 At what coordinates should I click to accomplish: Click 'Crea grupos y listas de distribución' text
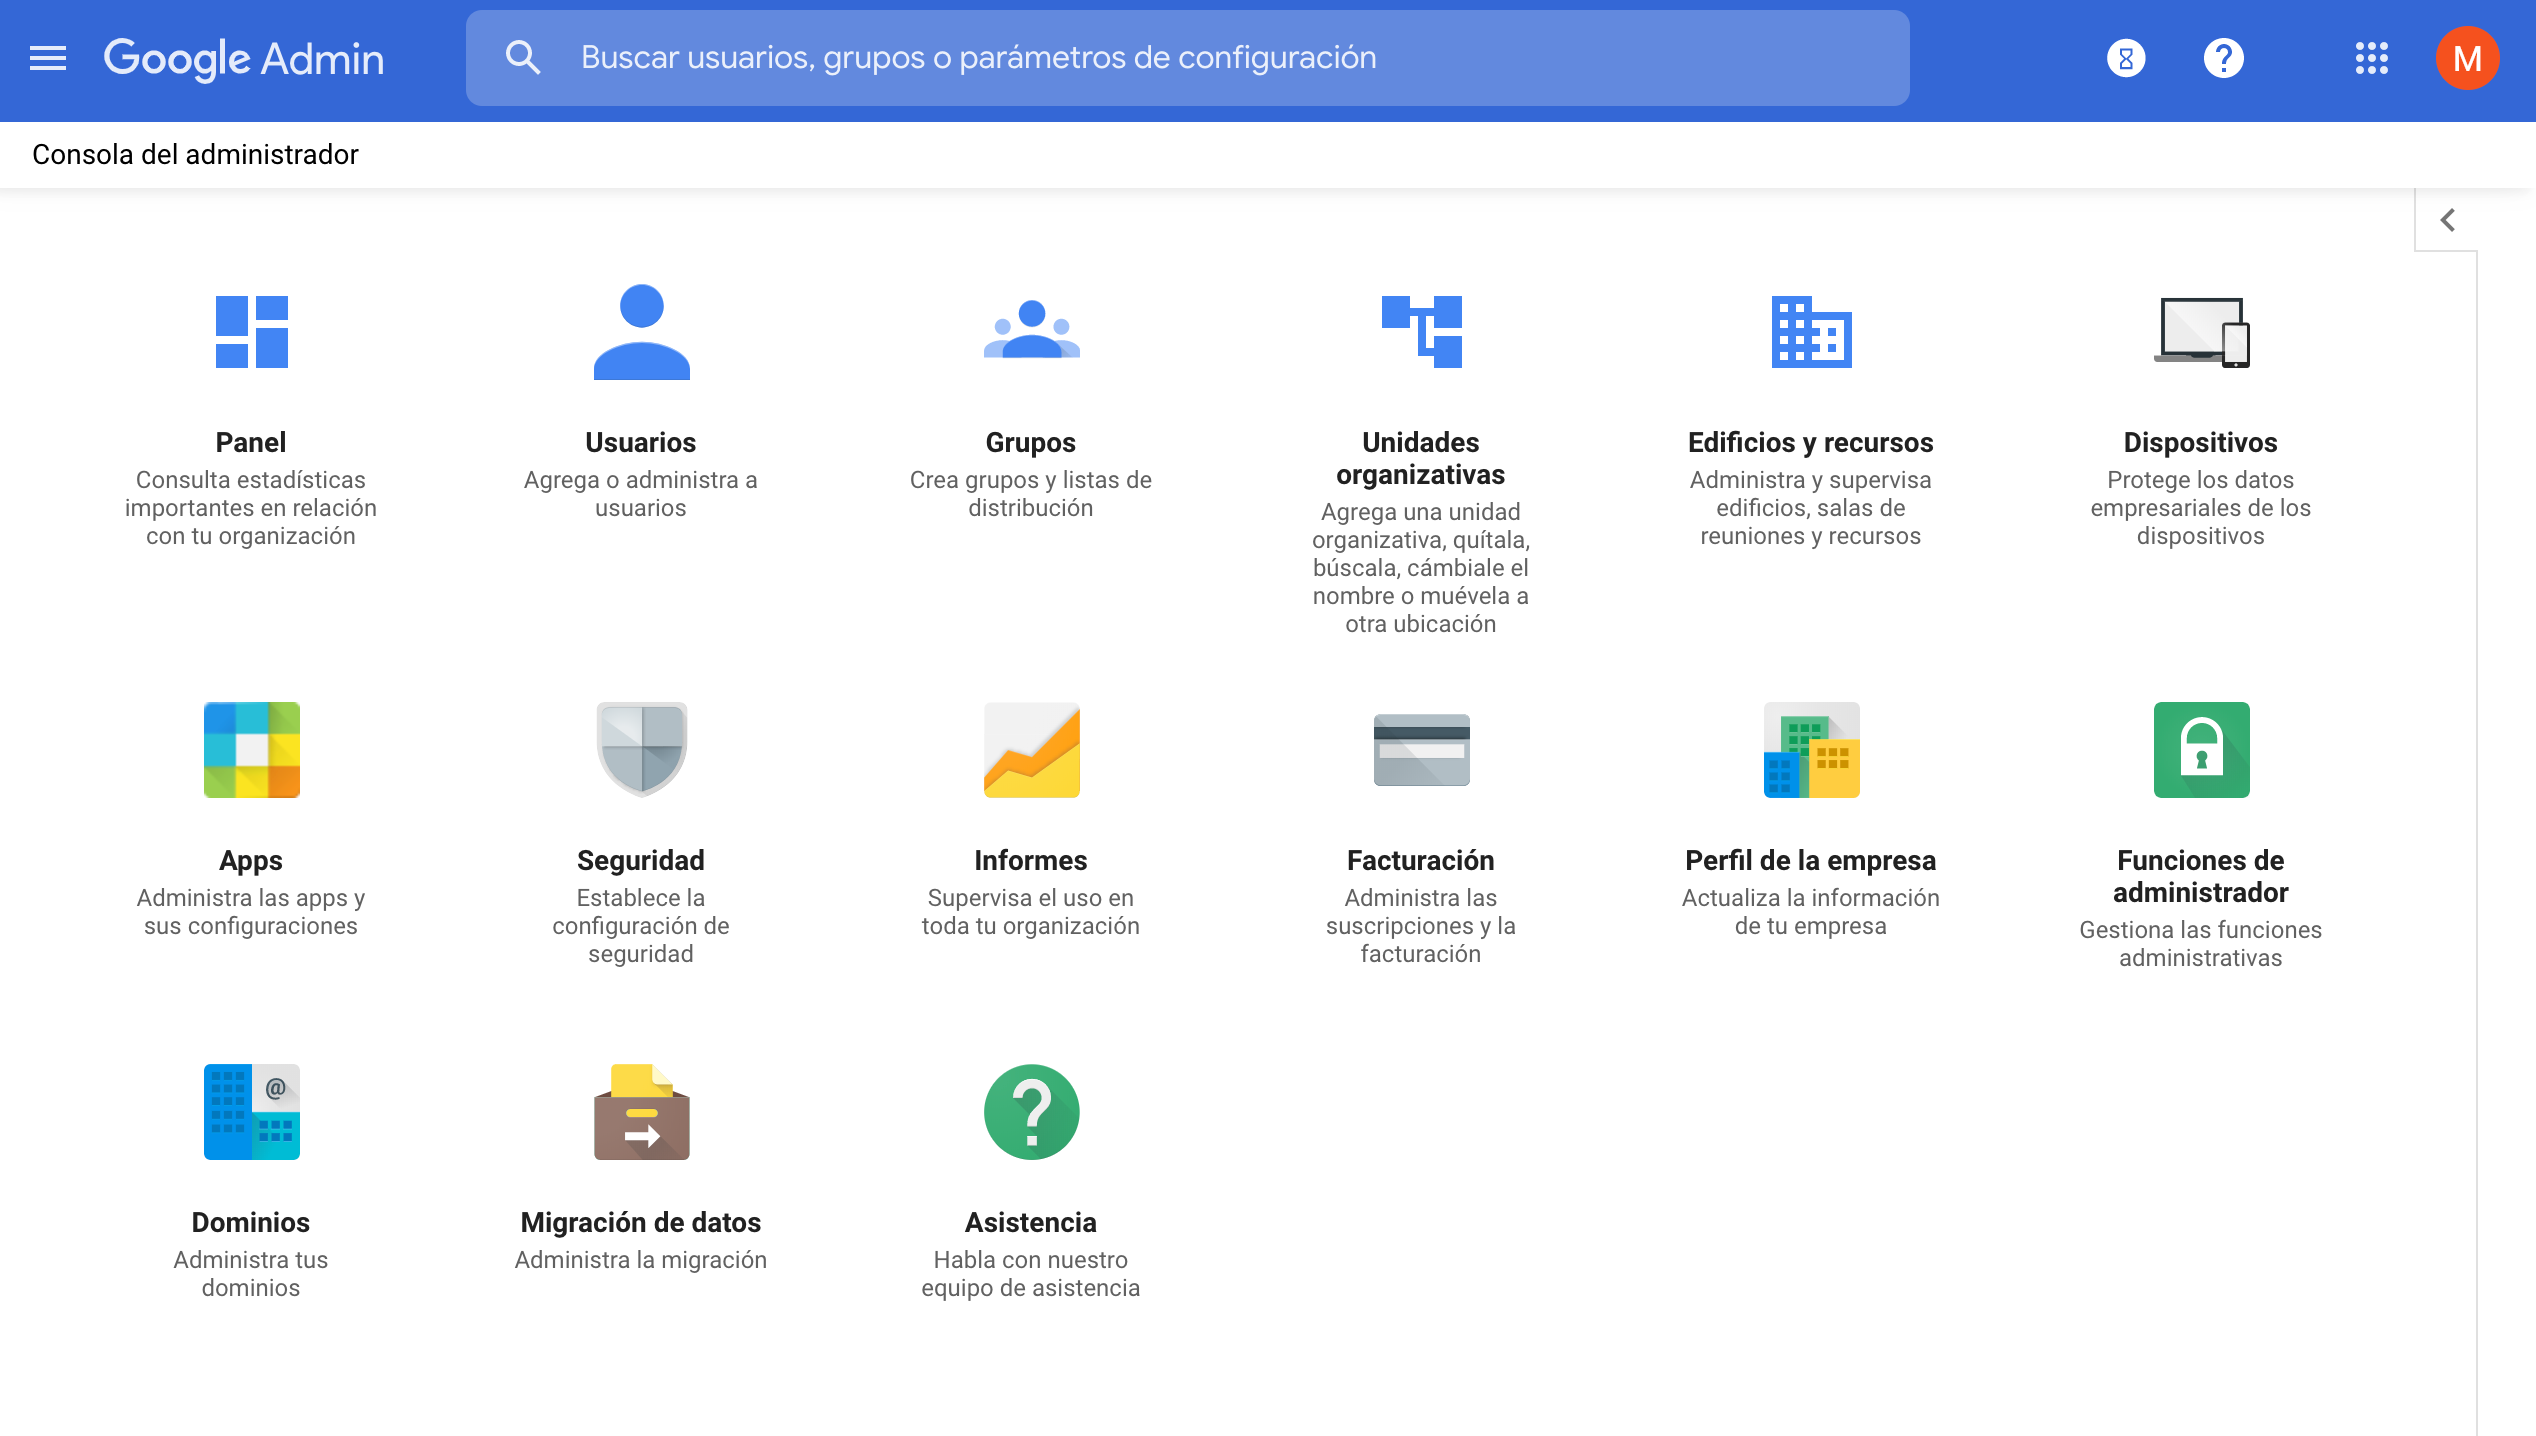[1031, 494]
